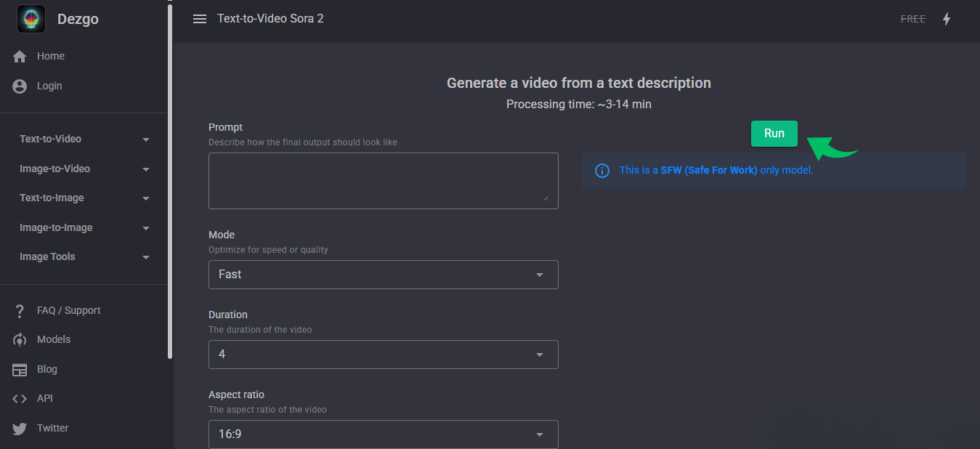Click the API code brackets icon
The height and width of the screenshot is (449, 980).
pos(20,399)
